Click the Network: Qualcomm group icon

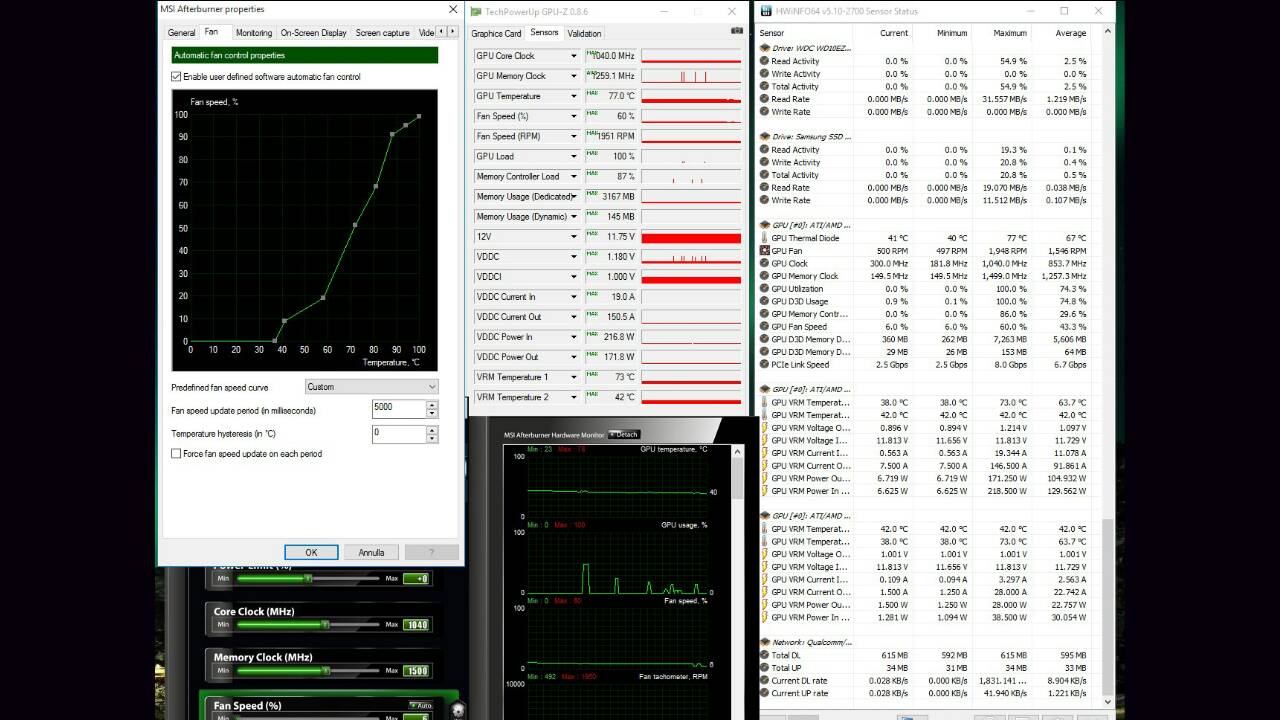[x=765, y=642]
